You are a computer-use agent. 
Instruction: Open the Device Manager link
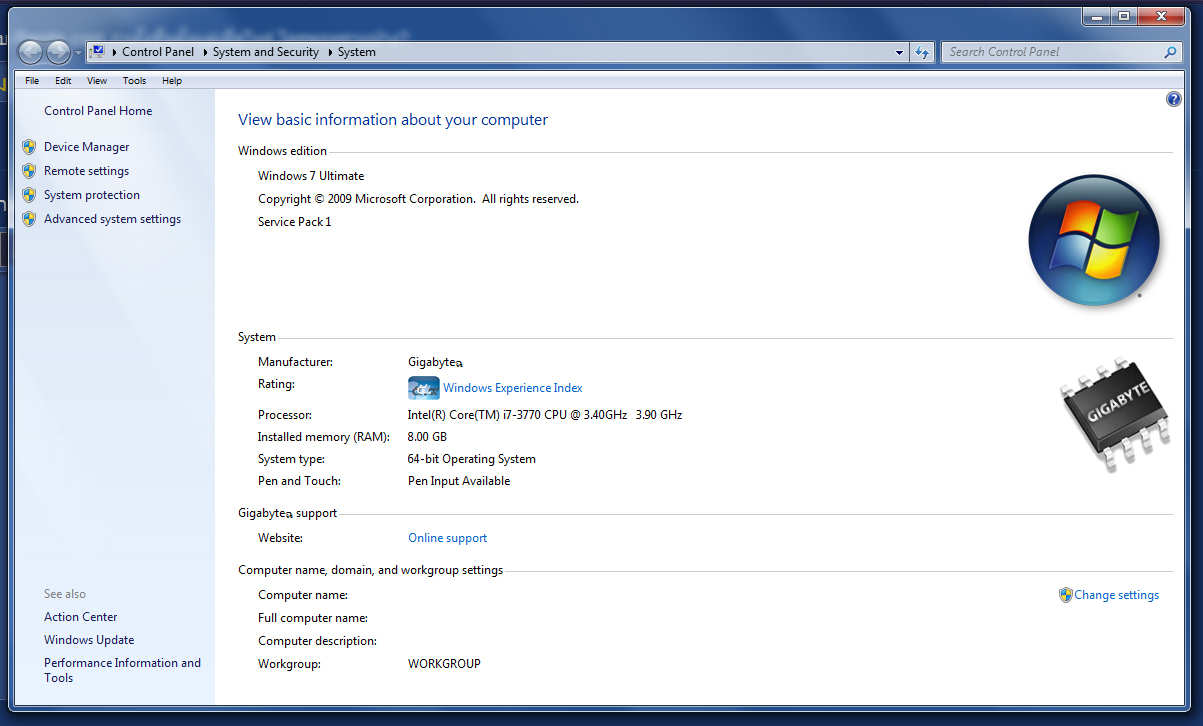tap(87, 147)
